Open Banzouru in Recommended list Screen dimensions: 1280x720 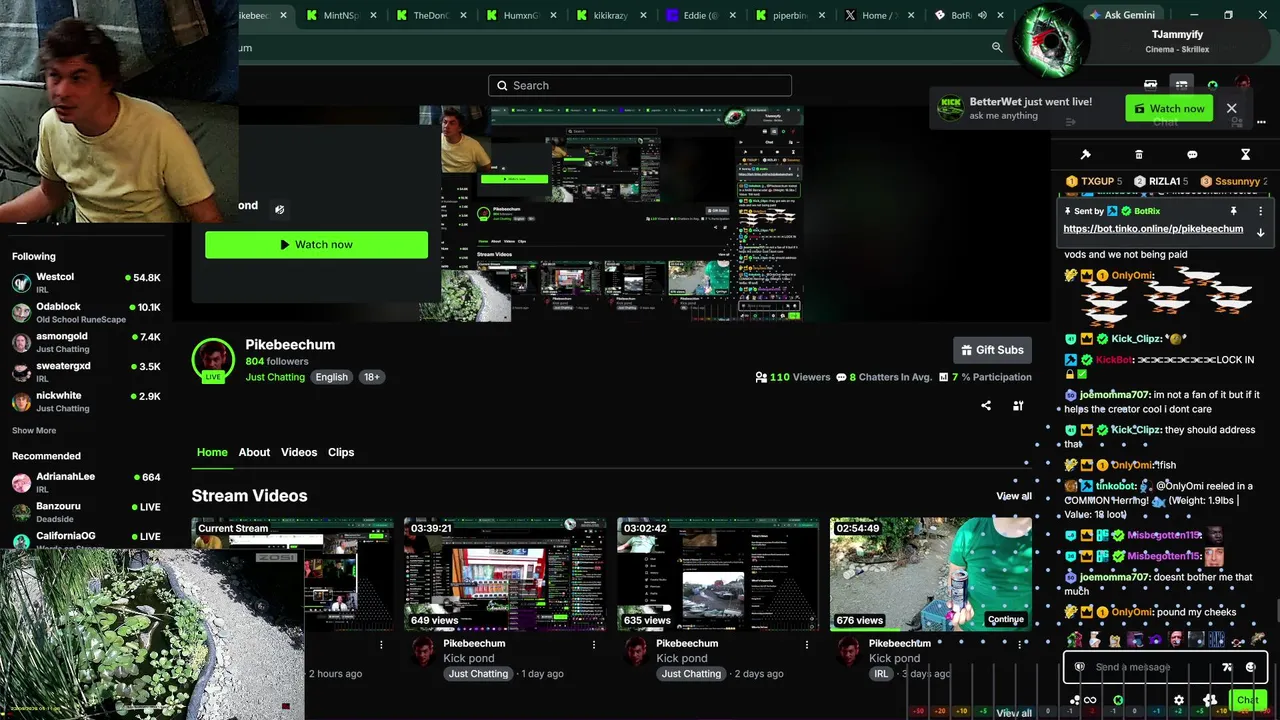pos(86,512)
